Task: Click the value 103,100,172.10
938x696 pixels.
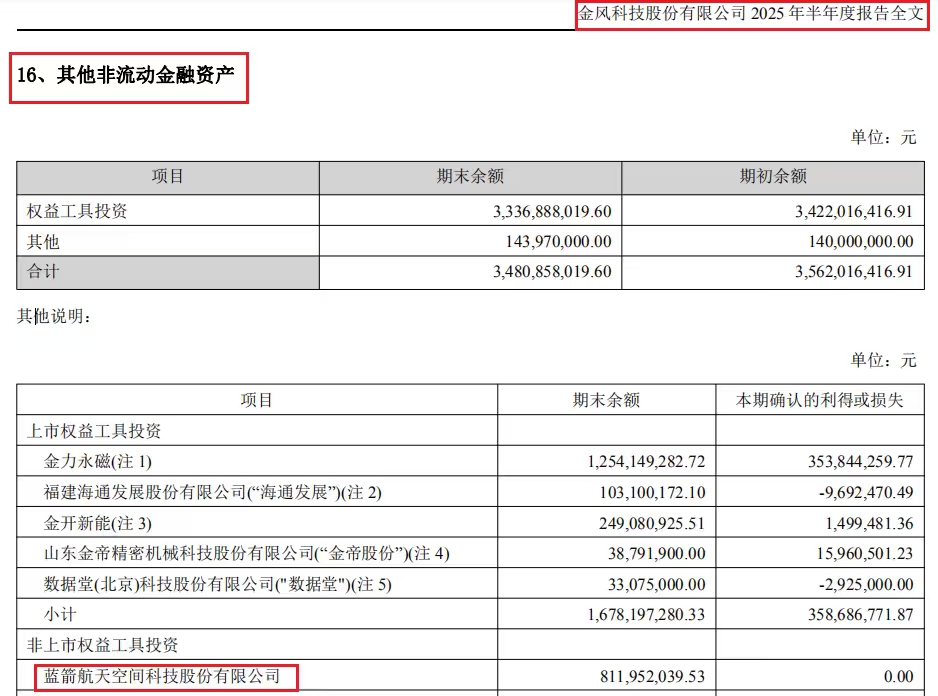Action: click(x=652, y=493)
